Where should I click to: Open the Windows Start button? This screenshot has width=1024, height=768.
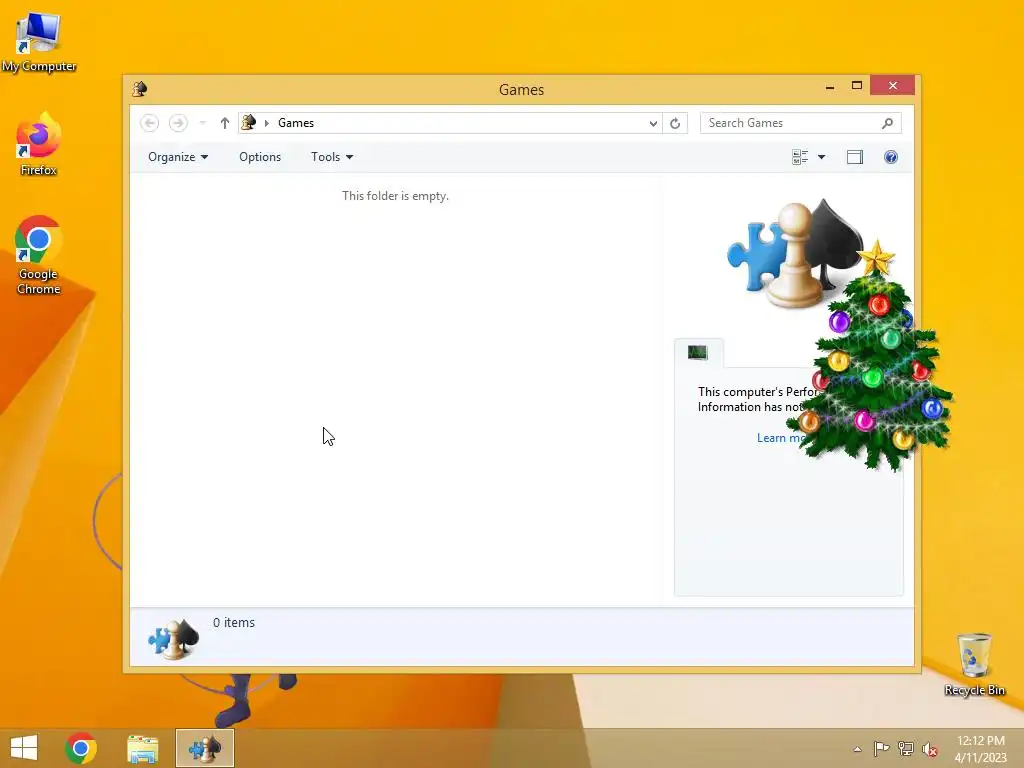[x=24, y=748]
